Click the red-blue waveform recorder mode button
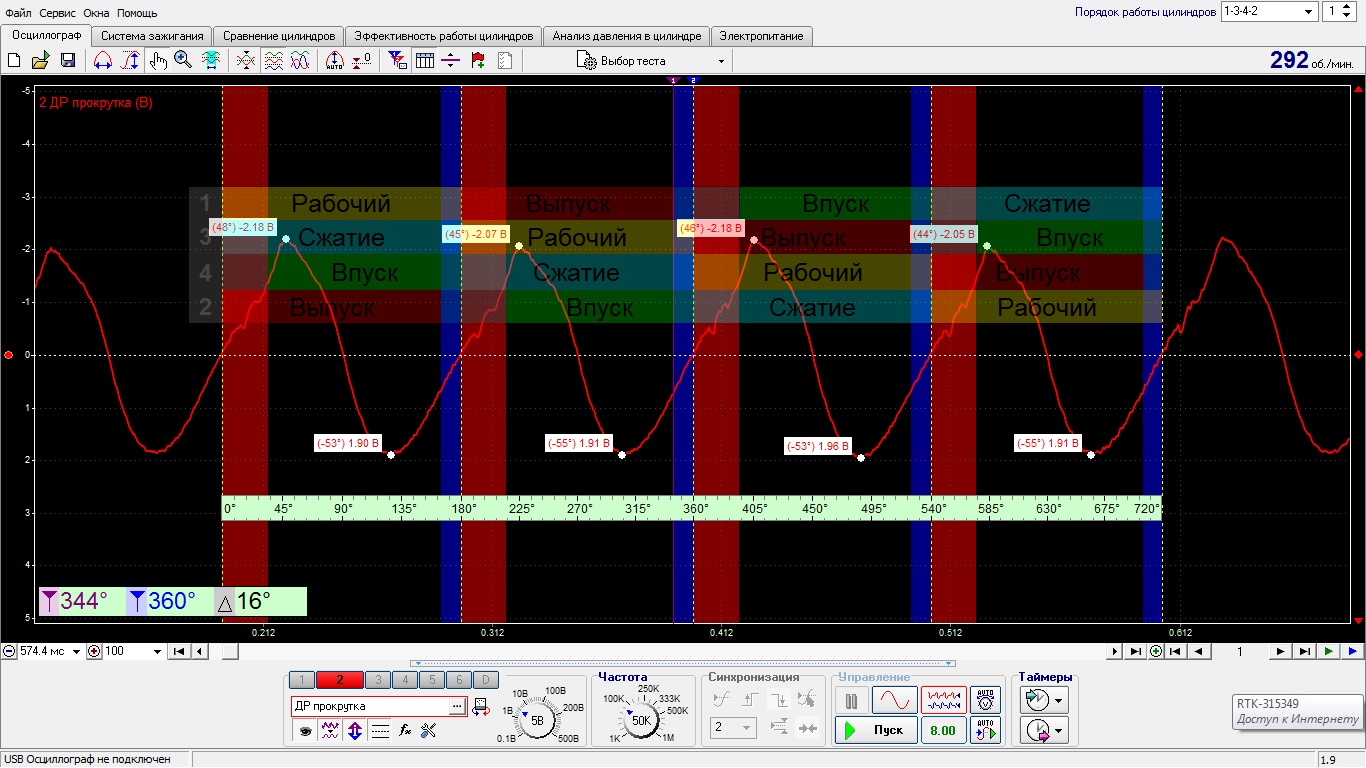1366x768 pixels. pyautogui.click(x=943, y=699)
